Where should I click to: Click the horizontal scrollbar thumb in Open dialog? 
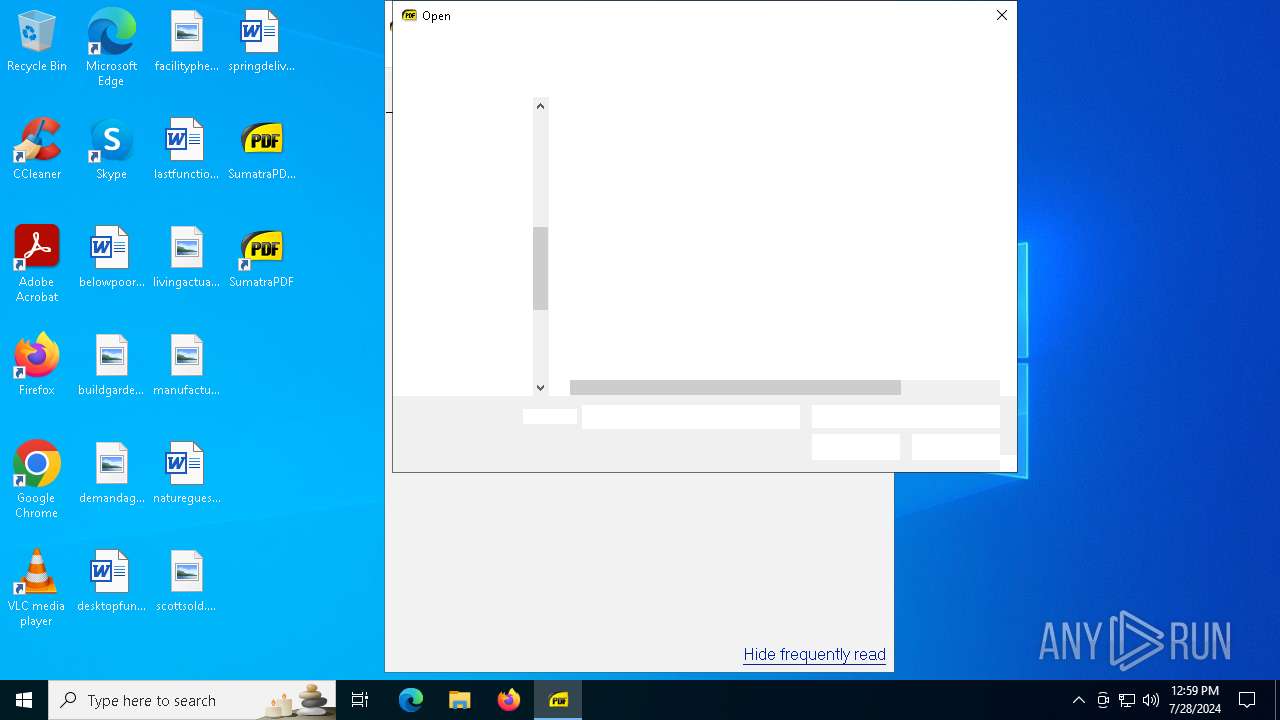(x=735, y=387)
